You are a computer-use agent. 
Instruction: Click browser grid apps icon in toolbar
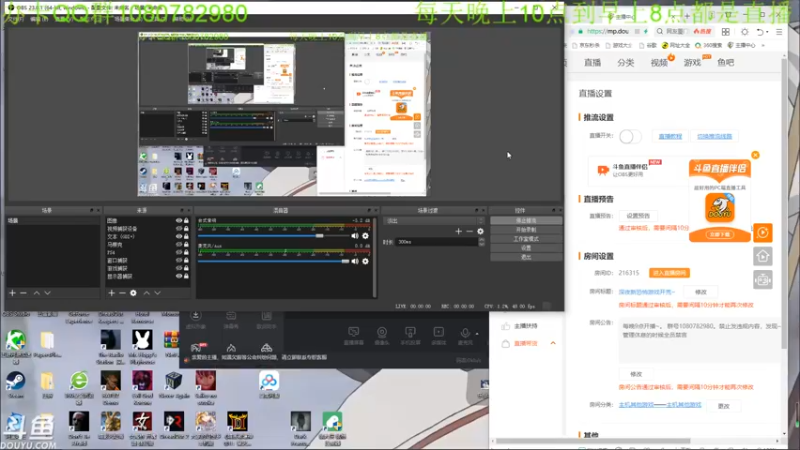726,32
